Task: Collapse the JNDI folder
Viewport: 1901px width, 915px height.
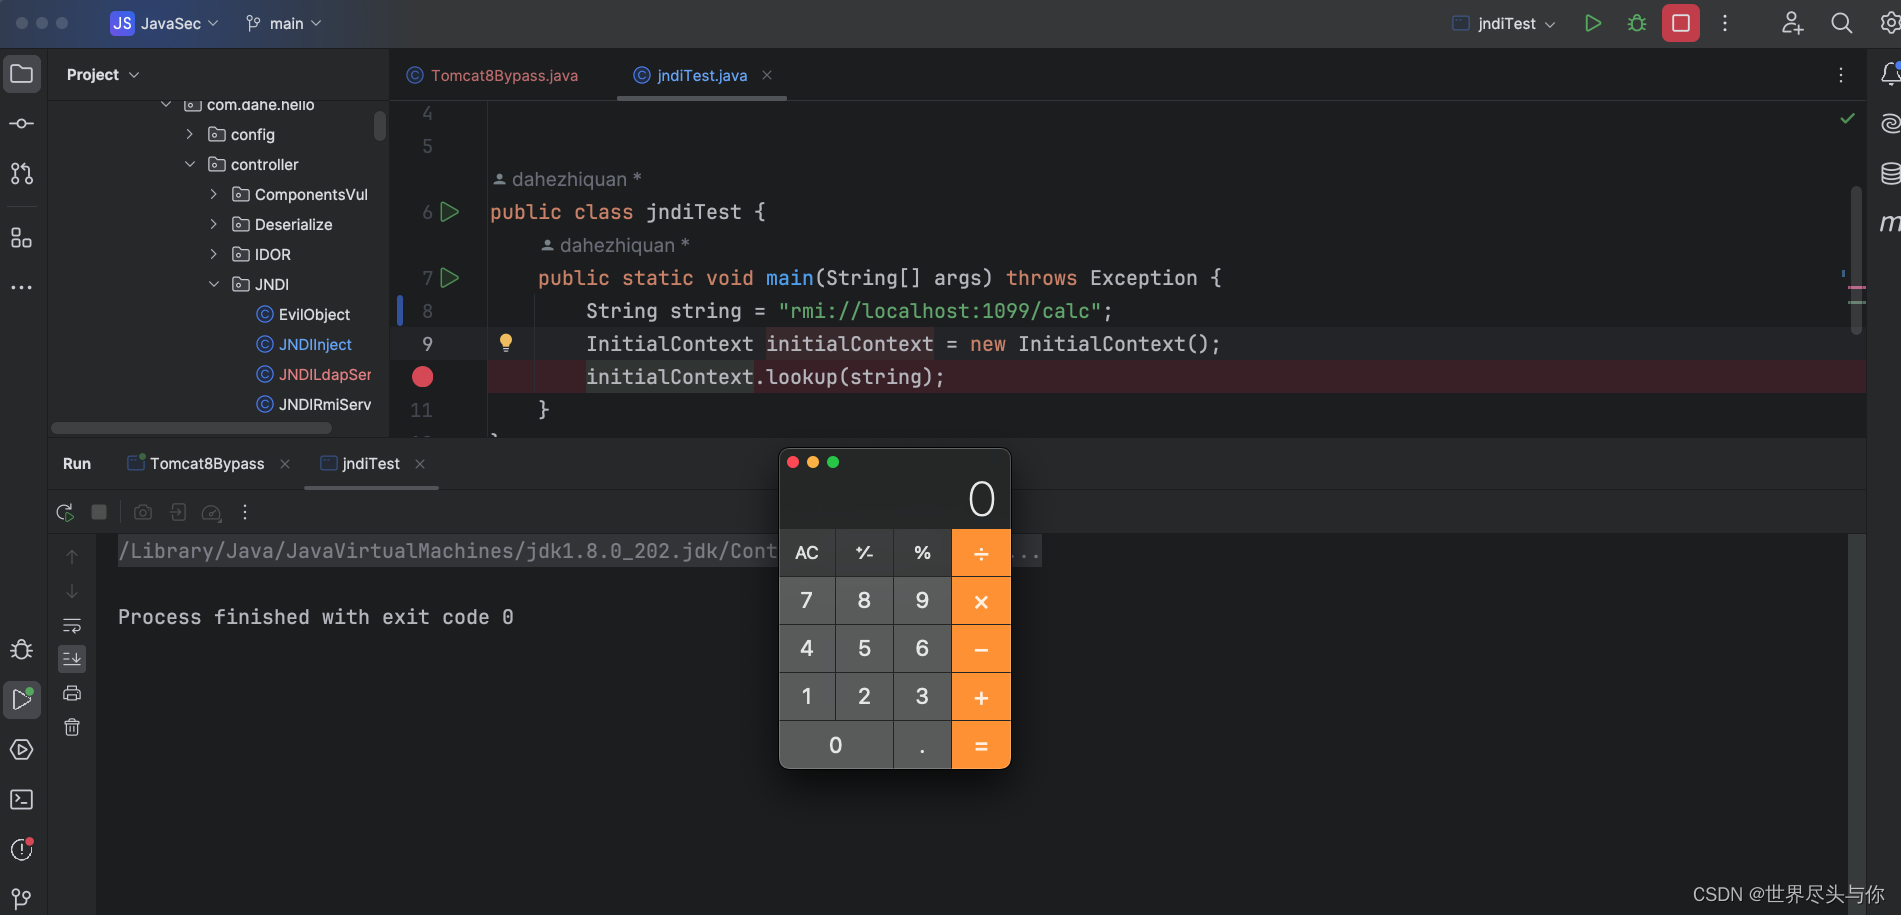Action: point(213,284)
